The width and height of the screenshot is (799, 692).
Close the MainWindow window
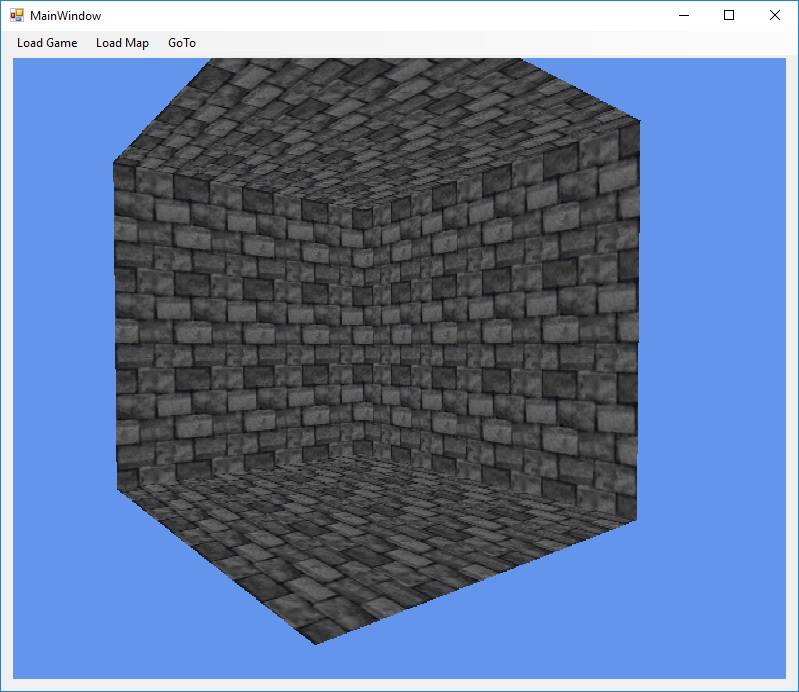pyautogui.click(x=775, y=15)
